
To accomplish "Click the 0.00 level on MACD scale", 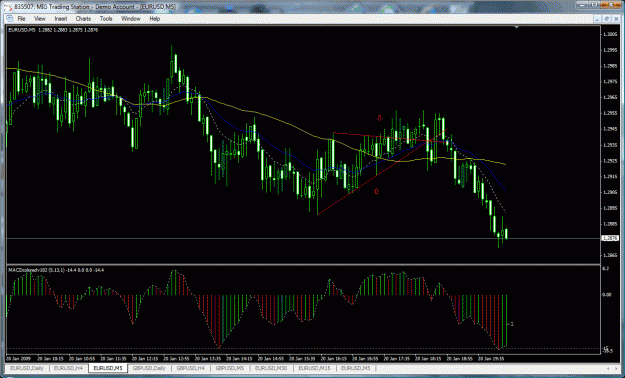I will click(x=607, y=294).
